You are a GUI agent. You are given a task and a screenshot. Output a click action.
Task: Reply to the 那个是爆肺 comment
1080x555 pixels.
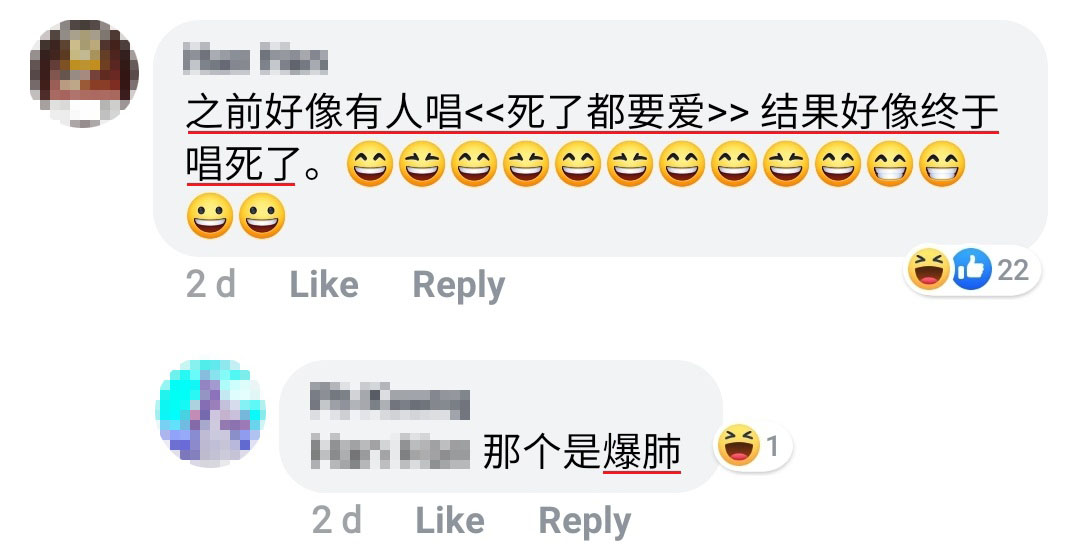pos(585,521)
